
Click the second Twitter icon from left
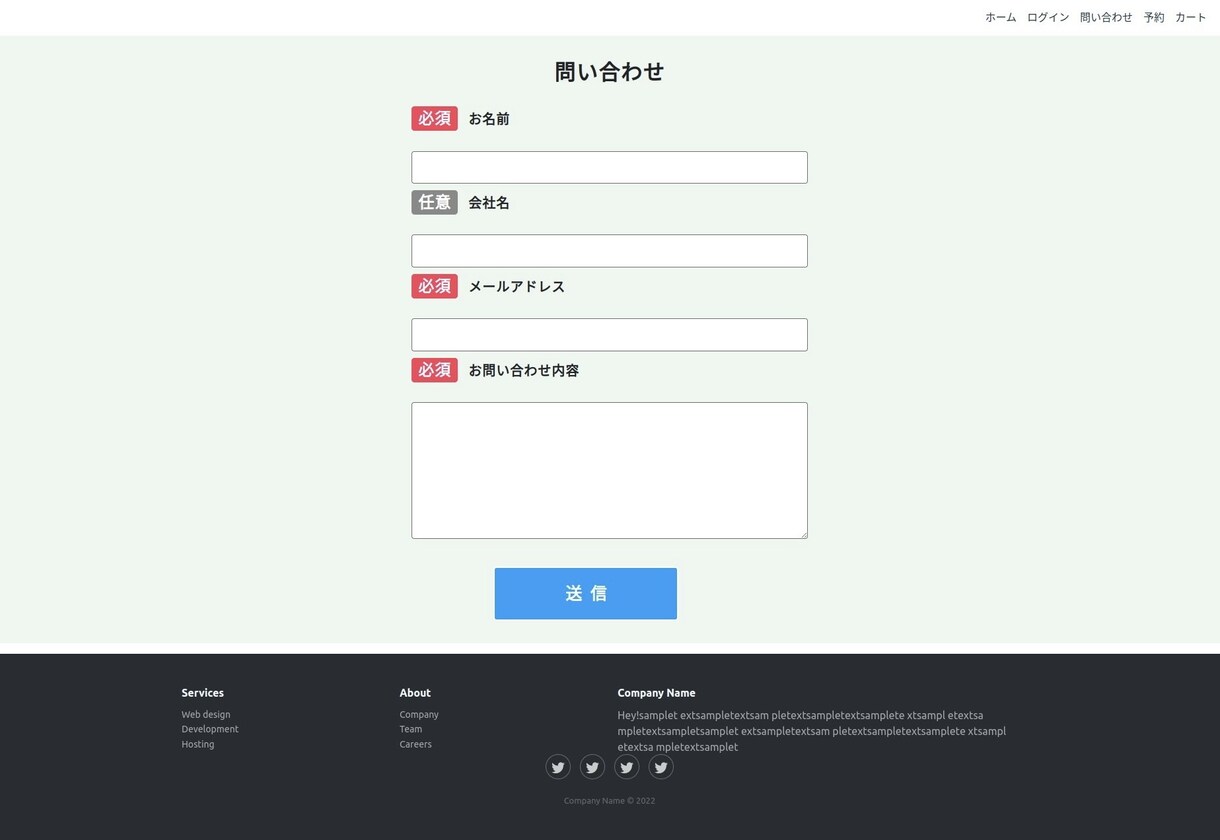pyautogui.click(x=592, y=767)
